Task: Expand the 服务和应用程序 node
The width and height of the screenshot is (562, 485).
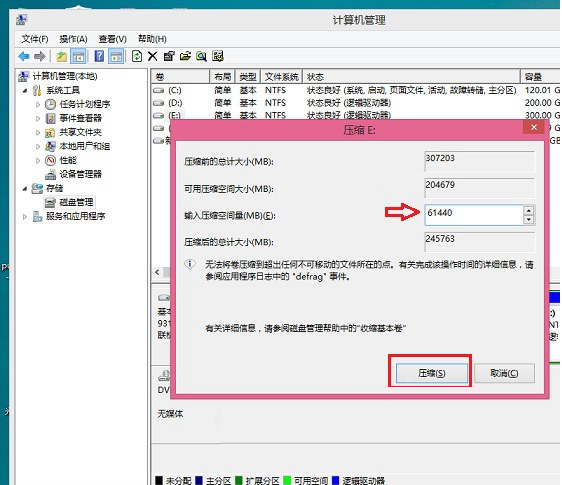Action: point(24,217)
